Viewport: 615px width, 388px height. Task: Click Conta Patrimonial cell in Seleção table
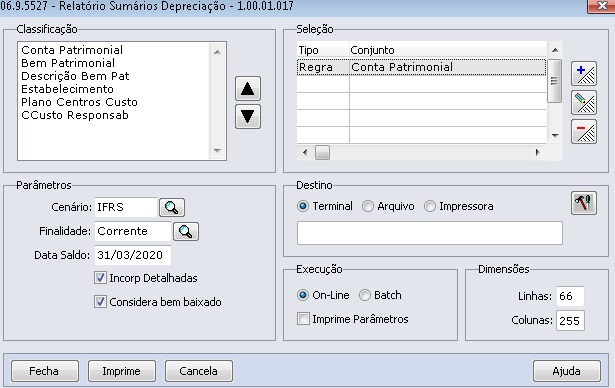point(448,67)
